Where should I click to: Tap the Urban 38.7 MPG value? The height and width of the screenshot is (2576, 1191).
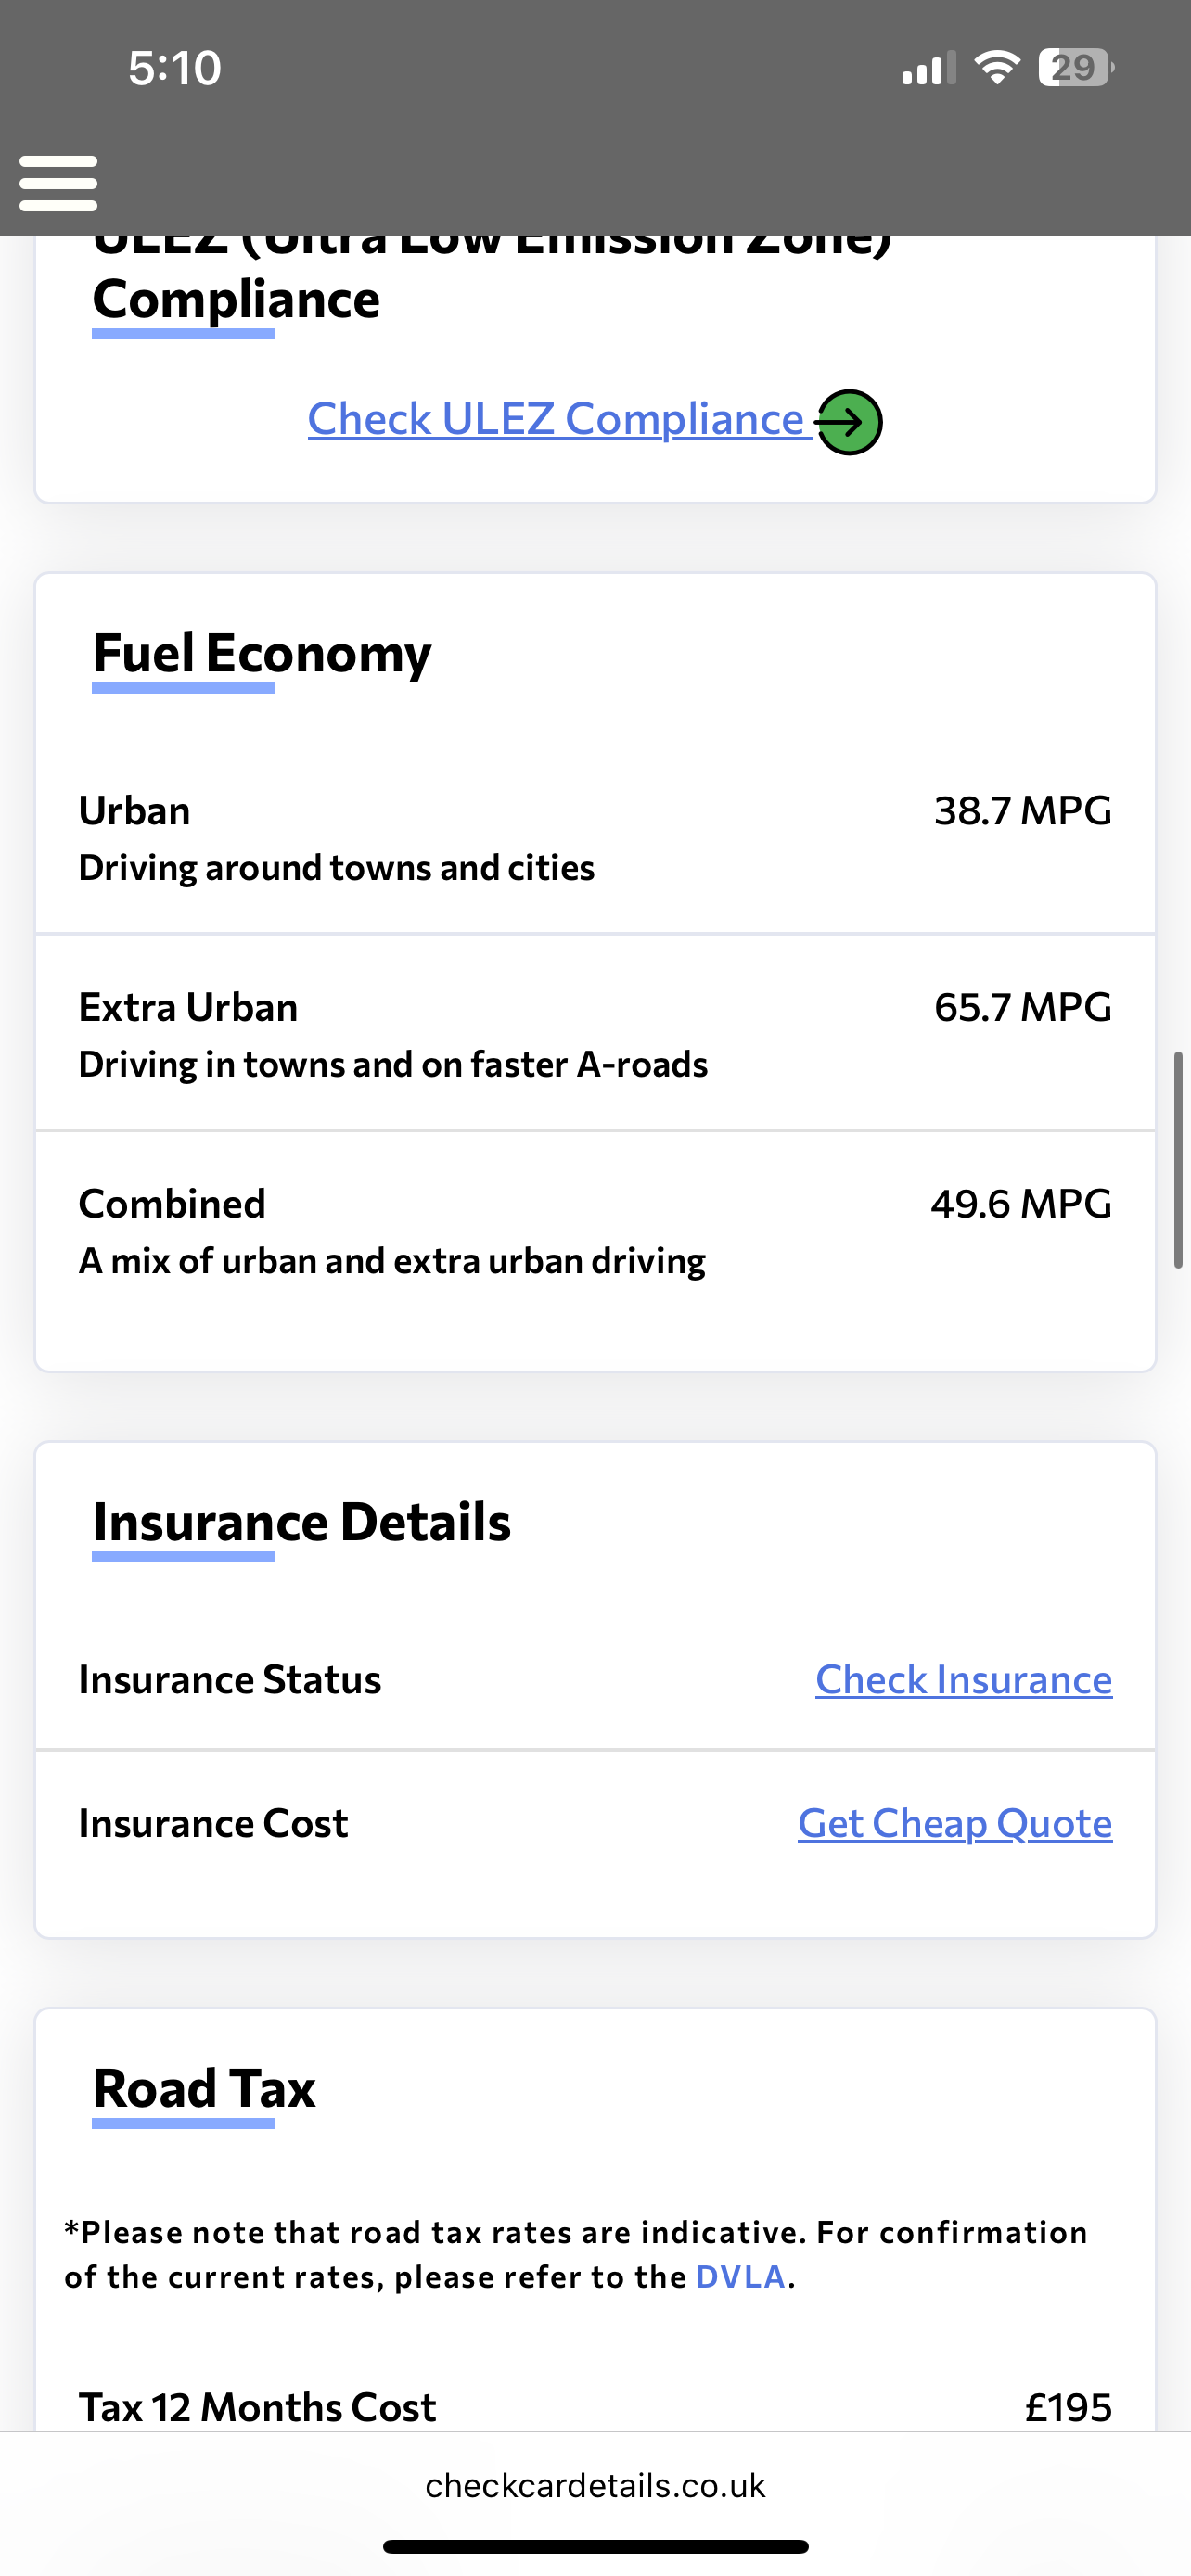click(x=1022, y=811)
